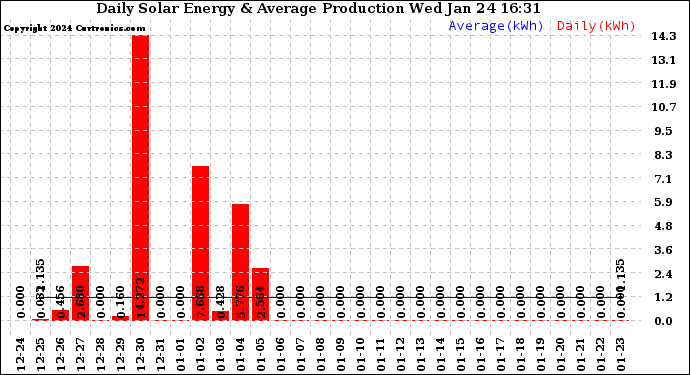
Task: Click the 2.4 y-axis value
Action: coord(664,274)
